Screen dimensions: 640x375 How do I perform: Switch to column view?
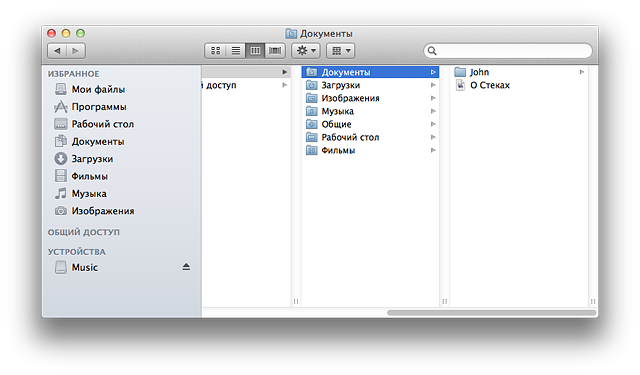coord(255,51)
